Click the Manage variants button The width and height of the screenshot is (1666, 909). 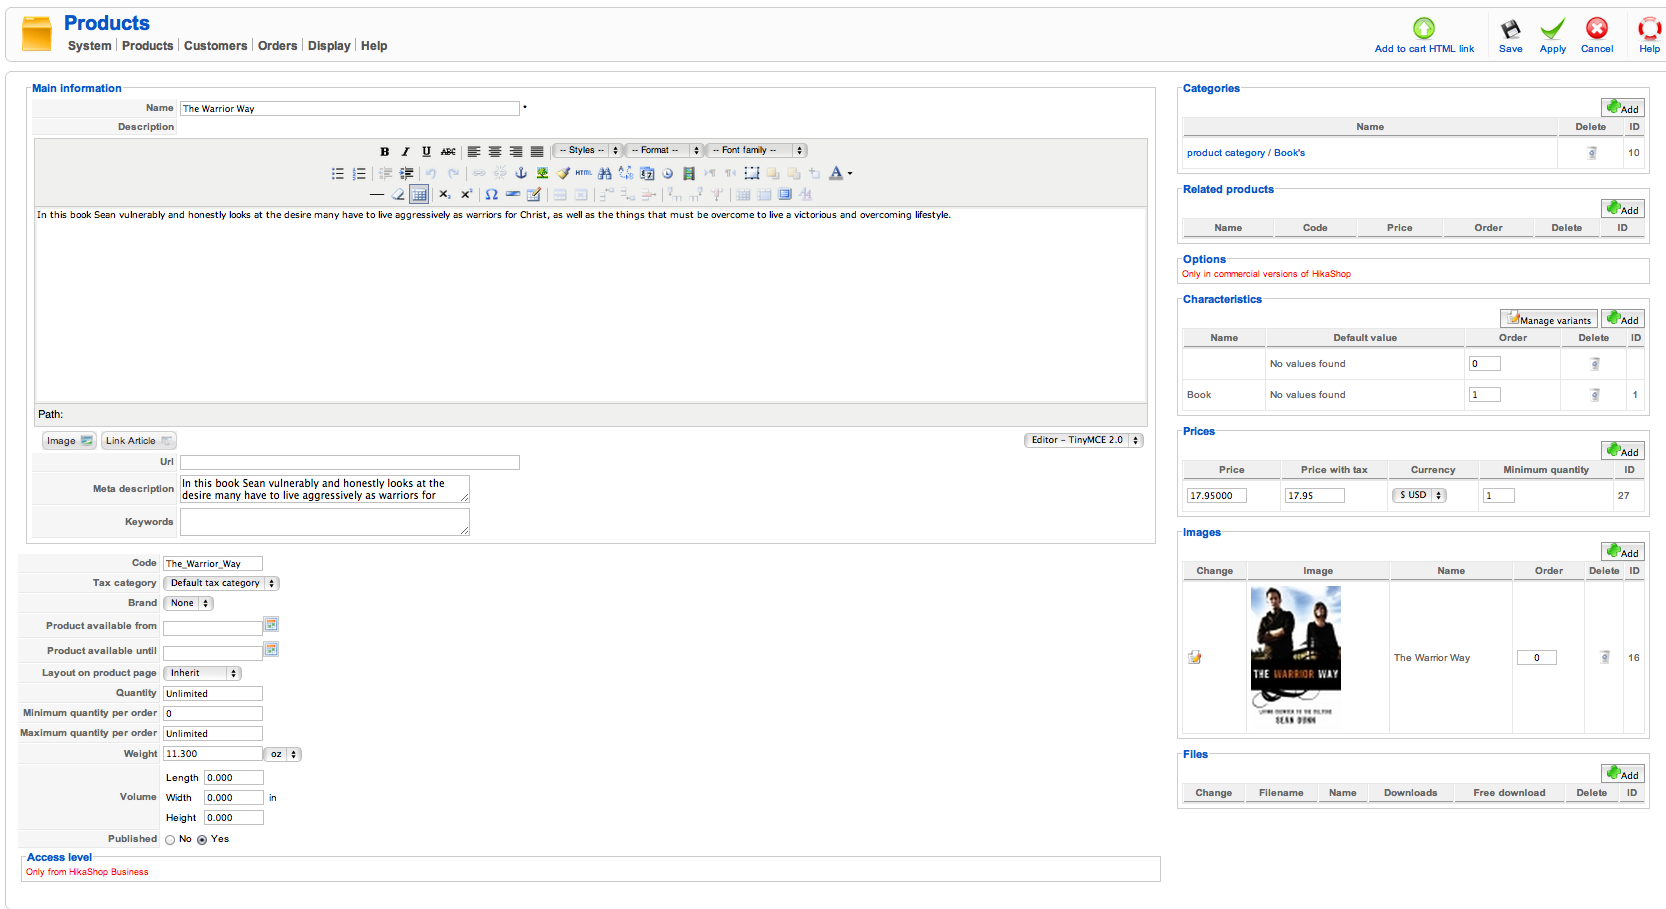click(1548, 319)
